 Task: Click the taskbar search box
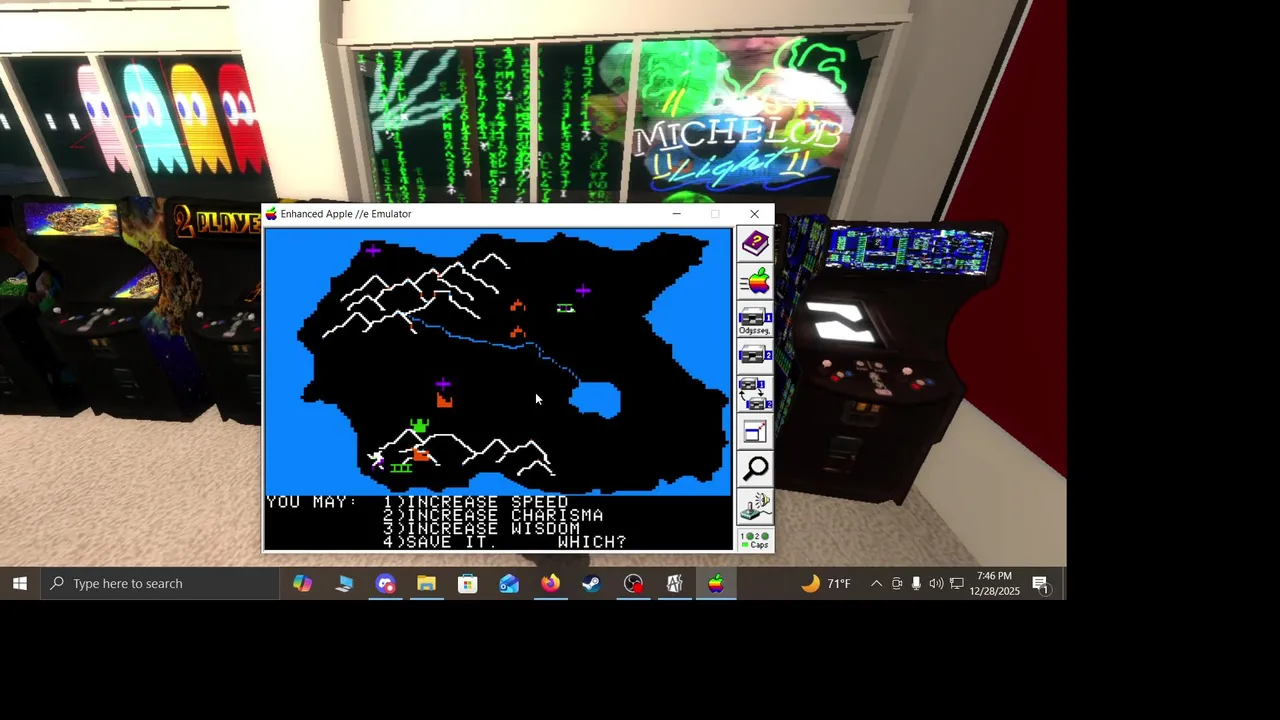(160, 583)
